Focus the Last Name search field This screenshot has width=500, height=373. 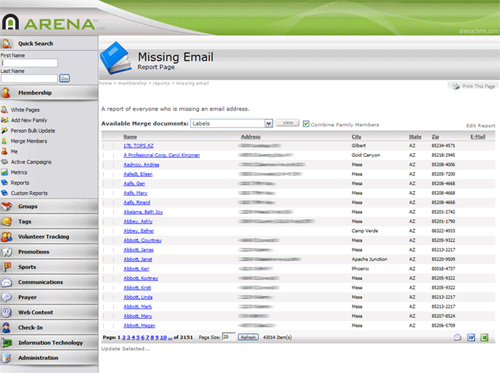[x=29, y=78]
